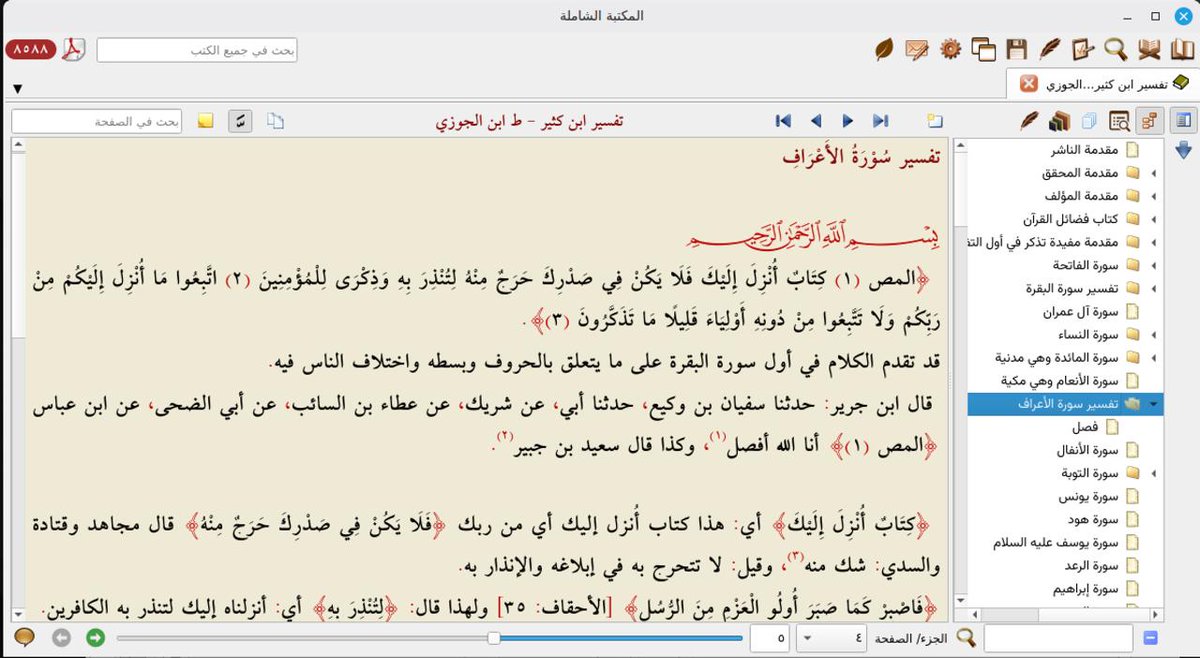Click the green forward arrow at bottom
Screen dimensions: 1200x658
coord(96,637)
